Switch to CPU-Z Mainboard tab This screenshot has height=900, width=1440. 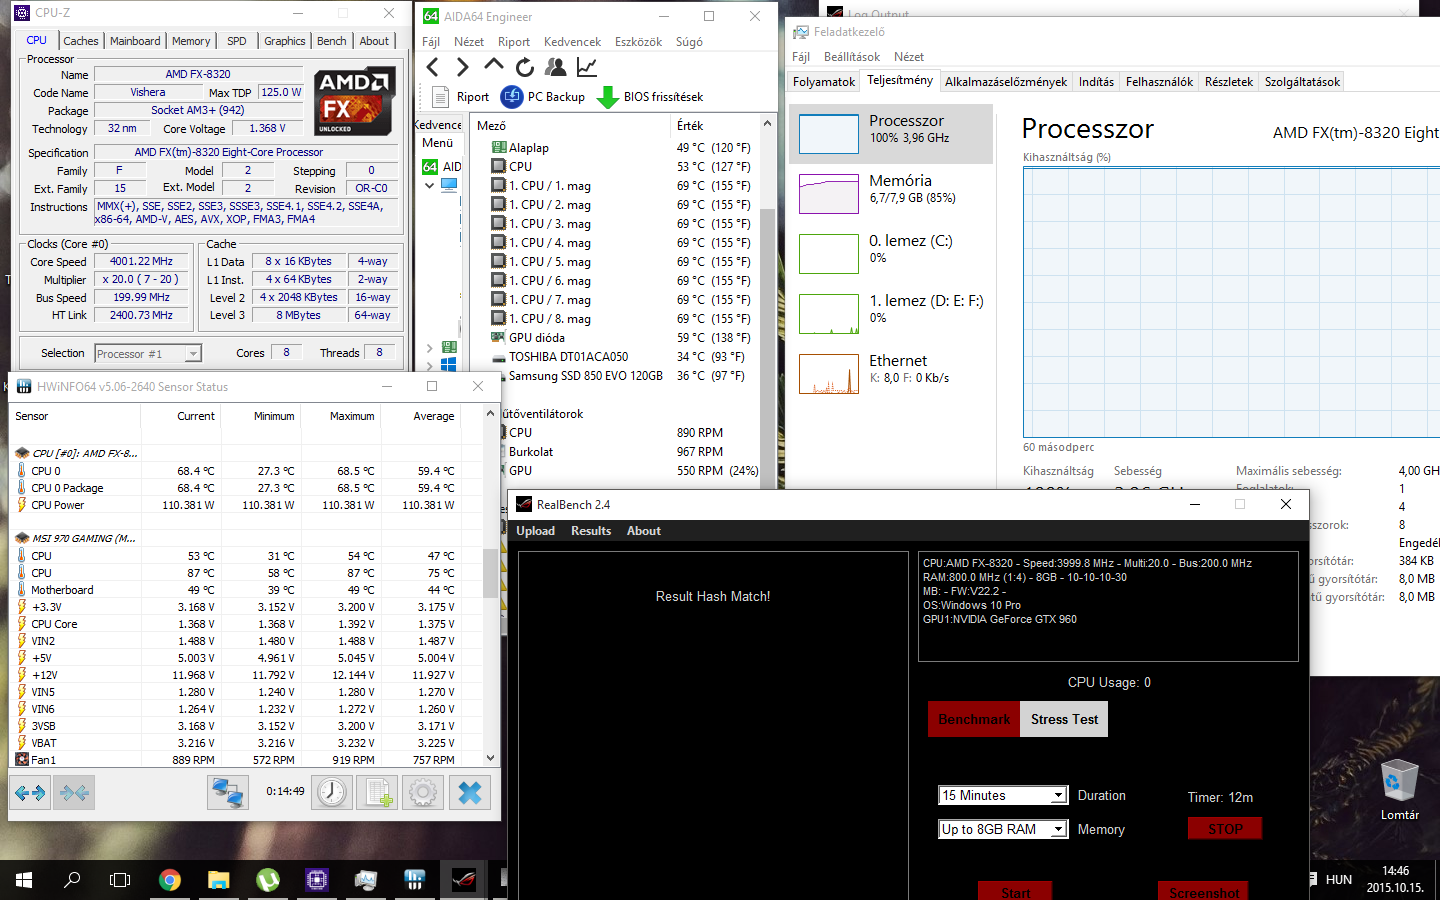click(x=135, y=41)
